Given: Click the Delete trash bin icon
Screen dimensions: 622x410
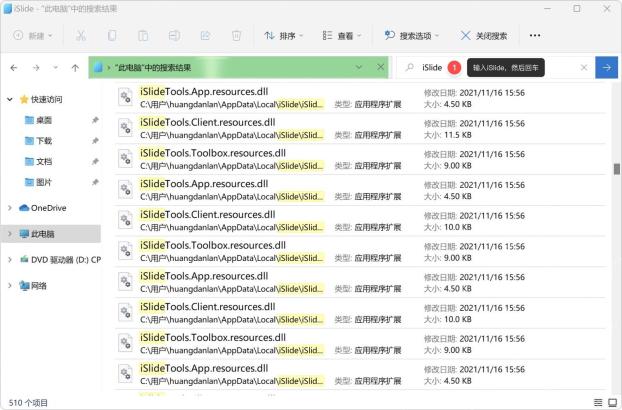Looking at the screenshot, I should 236,36.
